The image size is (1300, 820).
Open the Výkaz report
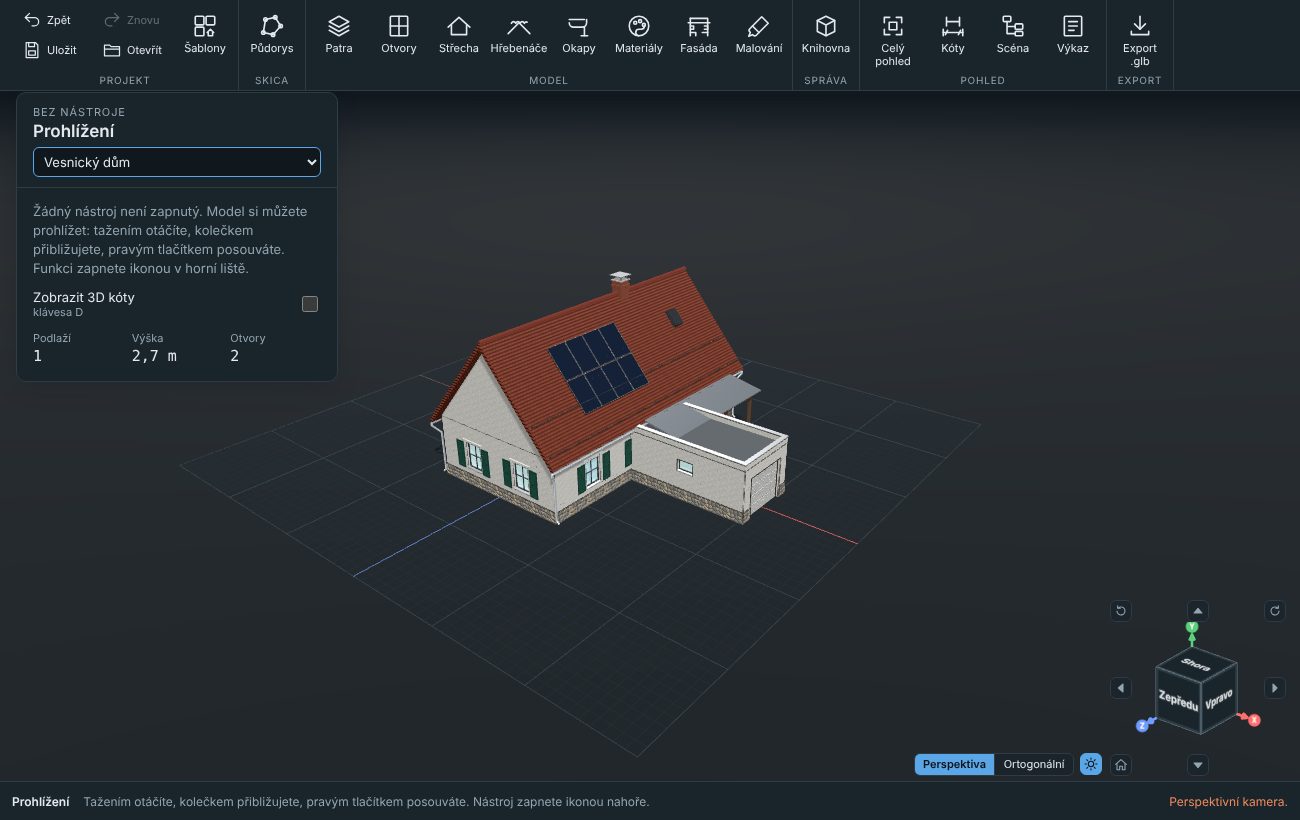point(1073,35)
